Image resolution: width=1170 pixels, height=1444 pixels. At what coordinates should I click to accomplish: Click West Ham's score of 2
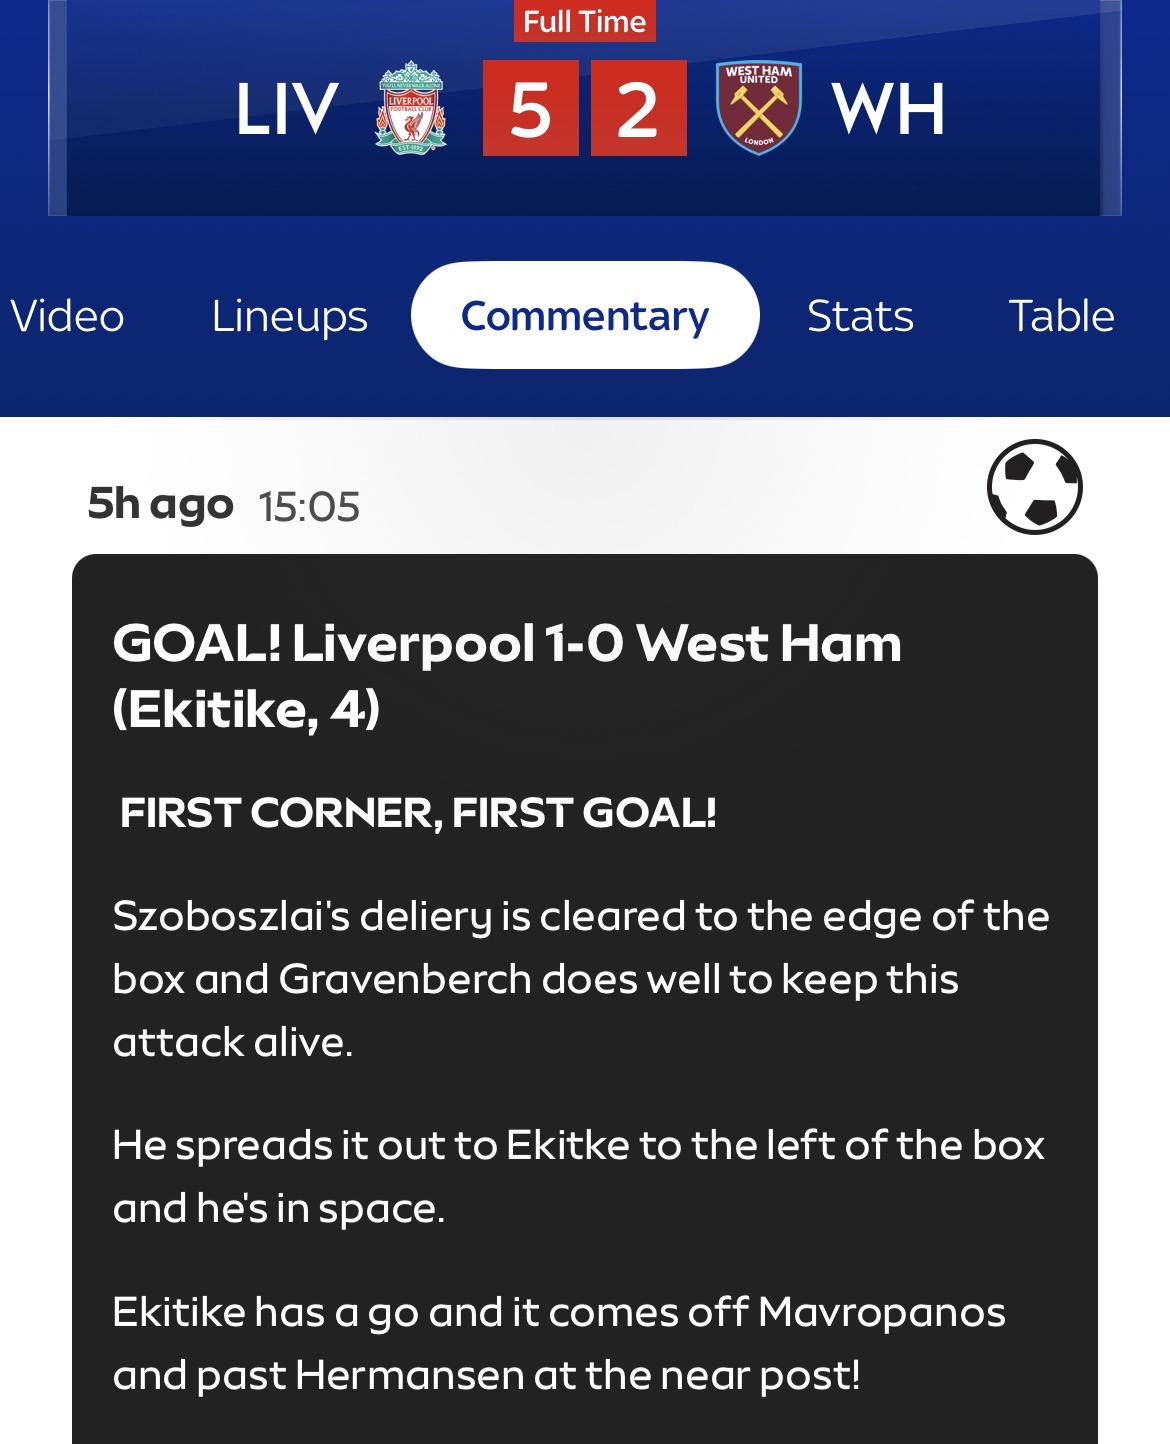click(638, 108)
